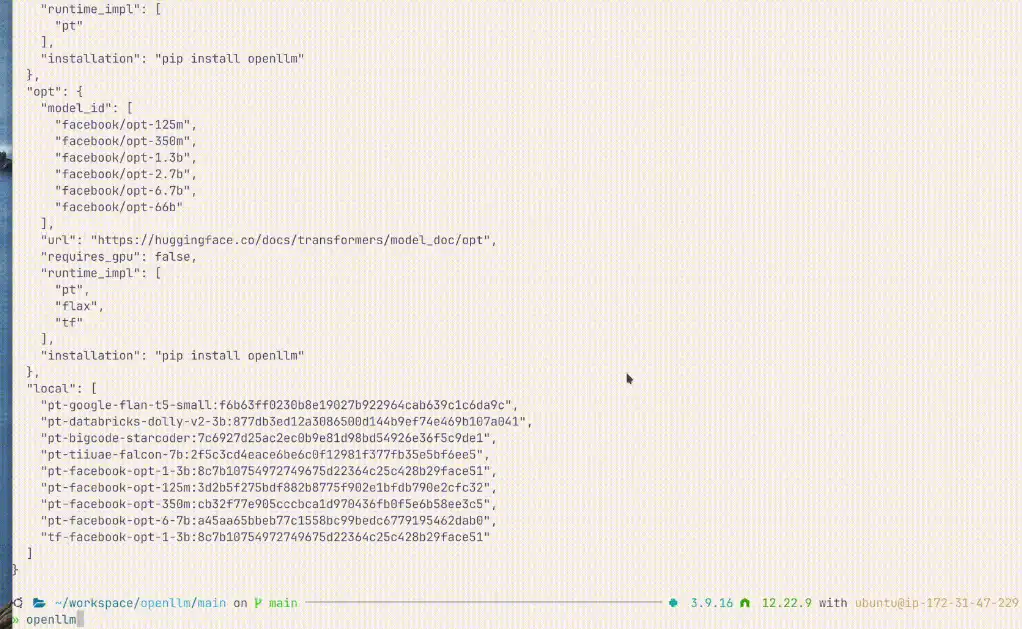The width and height of the screenshot is (1022, 629).
Task: Click the typed openllm command input
Action: pyautogui.click(x=51, y=620)
